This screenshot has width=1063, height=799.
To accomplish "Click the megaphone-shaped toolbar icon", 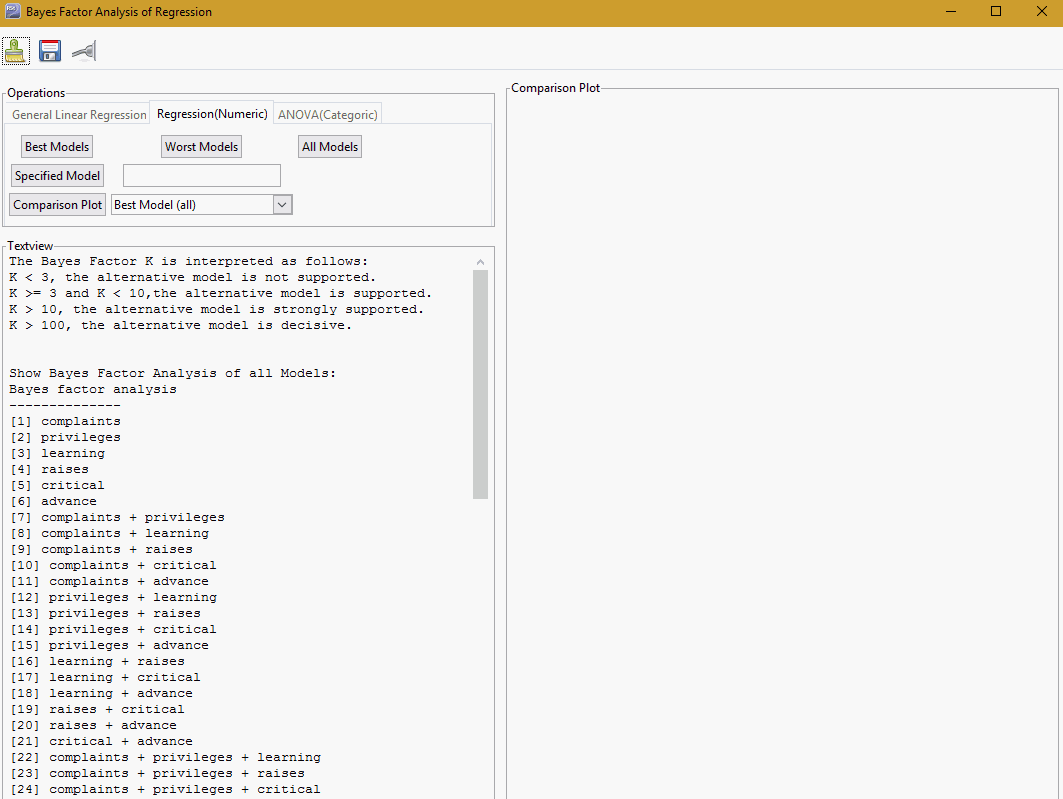I will (x=84, y=51).
